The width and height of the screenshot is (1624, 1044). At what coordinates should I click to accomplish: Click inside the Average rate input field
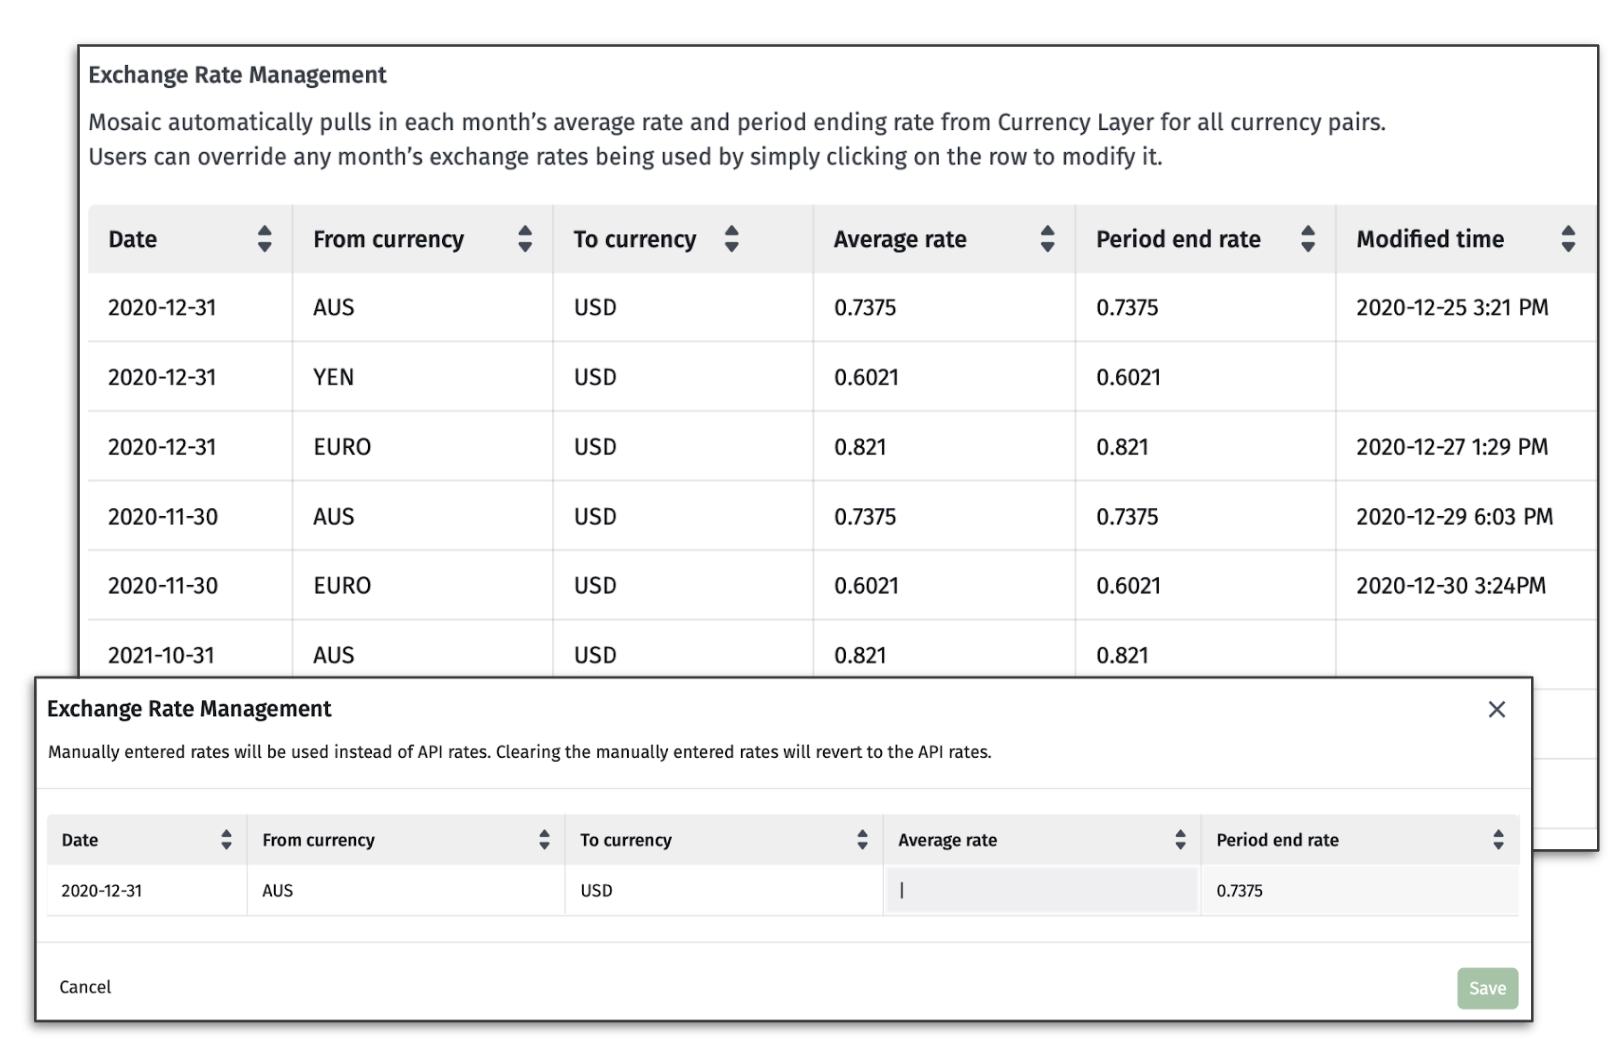click(x=1040, y=890)
